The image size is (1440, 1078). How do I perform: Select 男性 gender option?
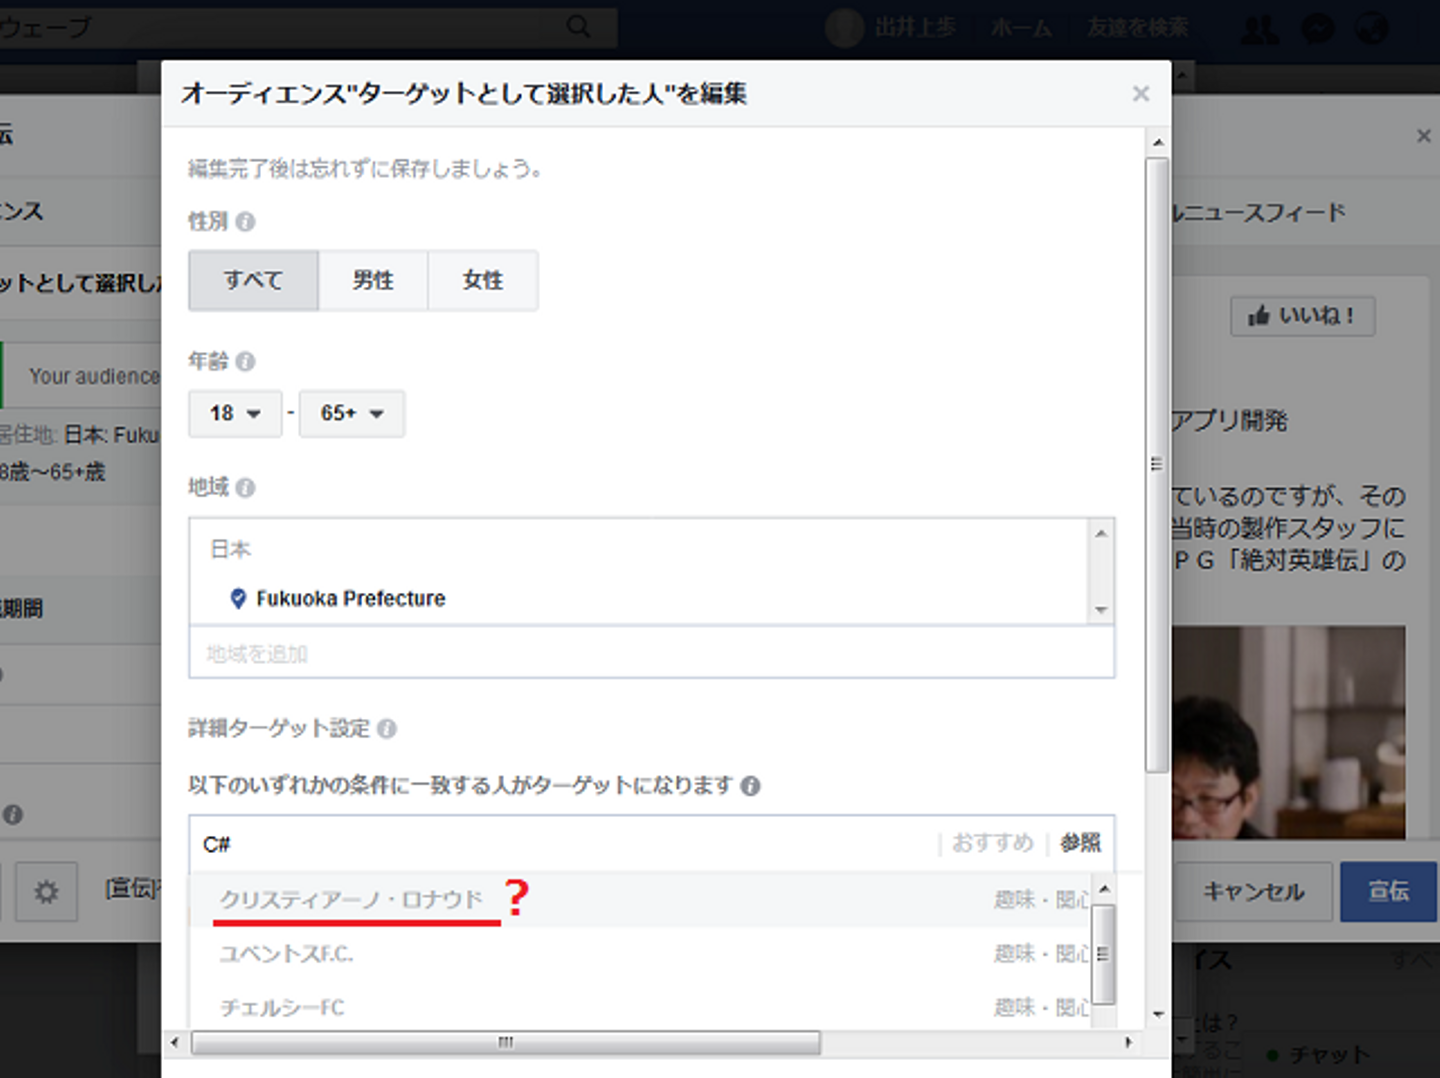point(373,280)
